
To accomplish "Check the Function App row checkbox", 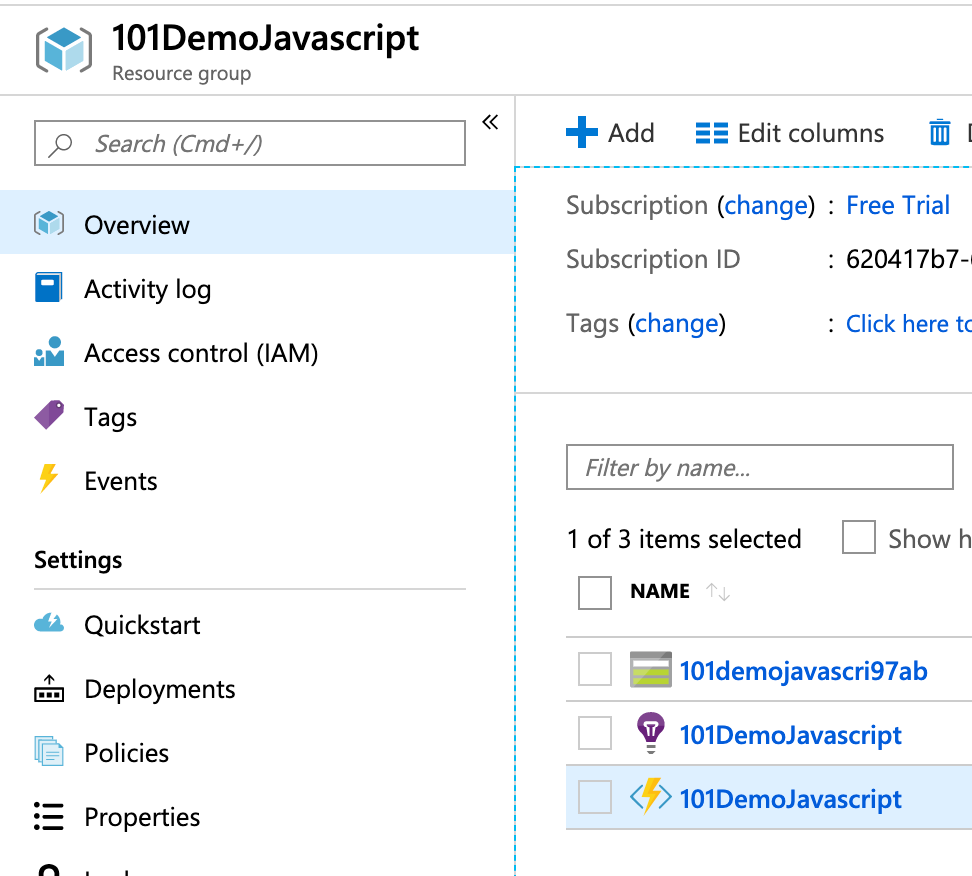I will pos(594,797).
